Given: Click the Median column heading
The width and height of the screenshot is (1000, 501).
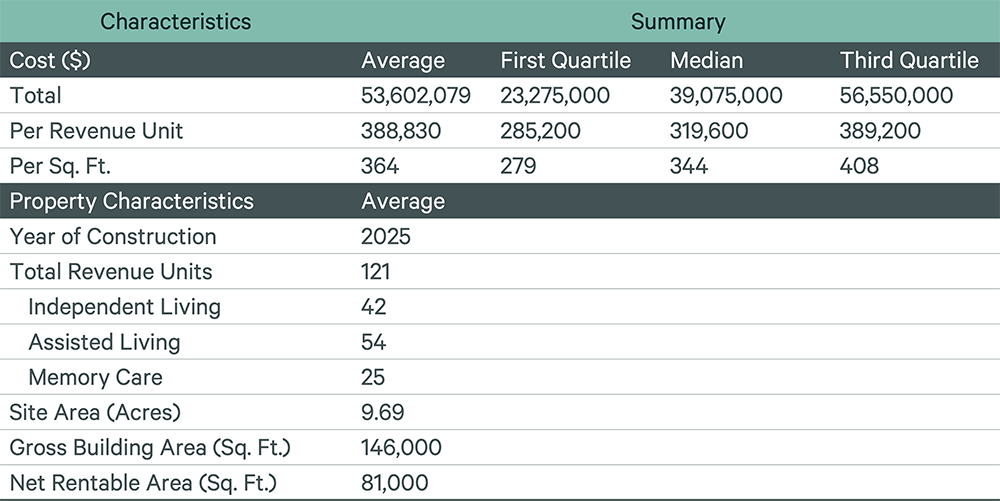Looking at the screenshot, I should click(x=706, y=61).
